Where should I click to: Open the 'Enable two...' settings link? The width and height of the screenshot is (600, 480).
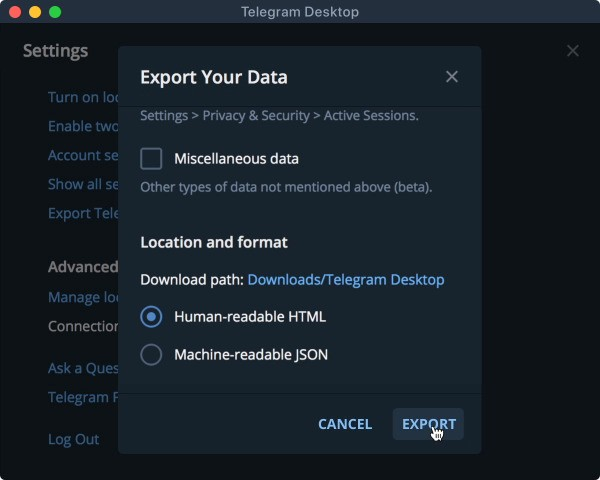[83, 127]
